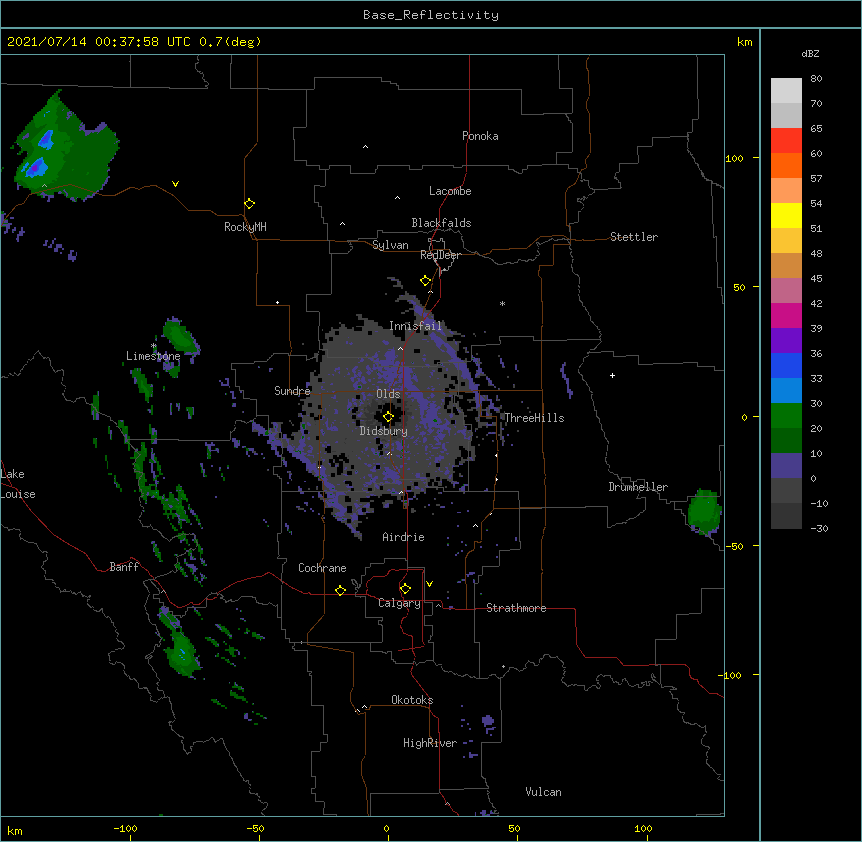Click the Sylvan label
The height and width of the screenshot is (842, 862).
pos(390,245)
